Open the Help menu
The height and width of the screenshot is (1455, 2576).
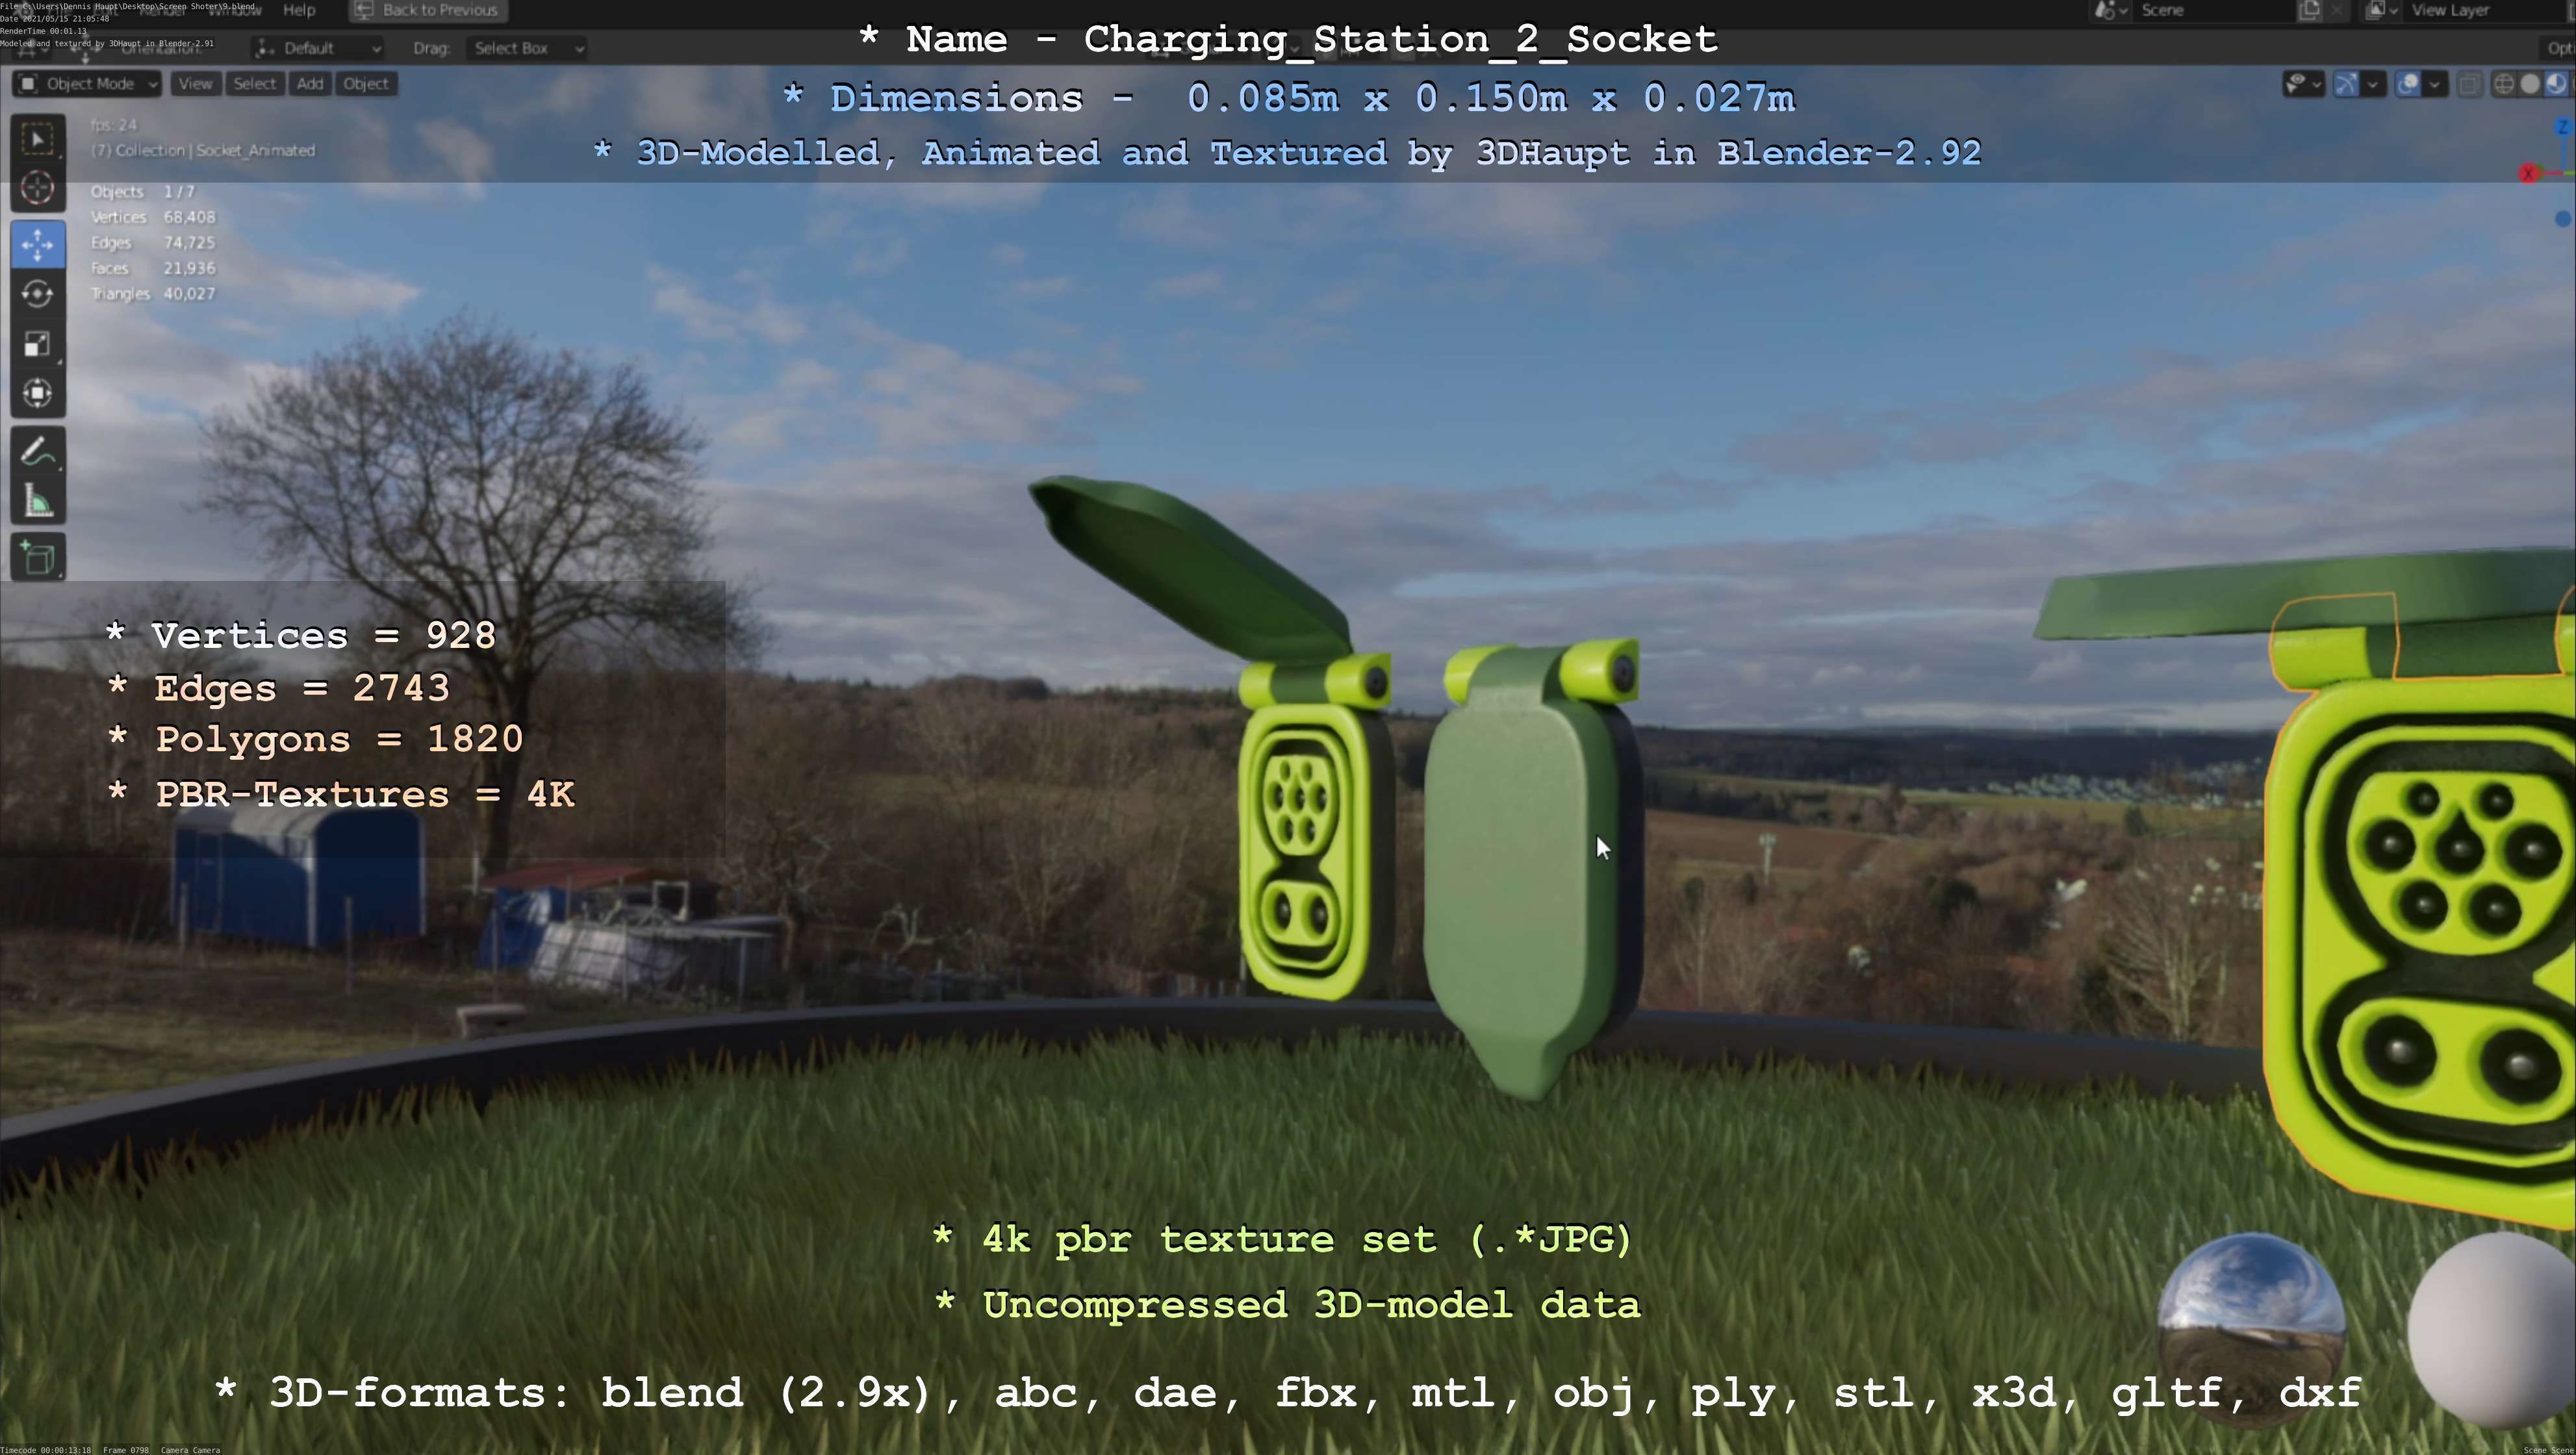pyautogui.click(x=299, y=10)
